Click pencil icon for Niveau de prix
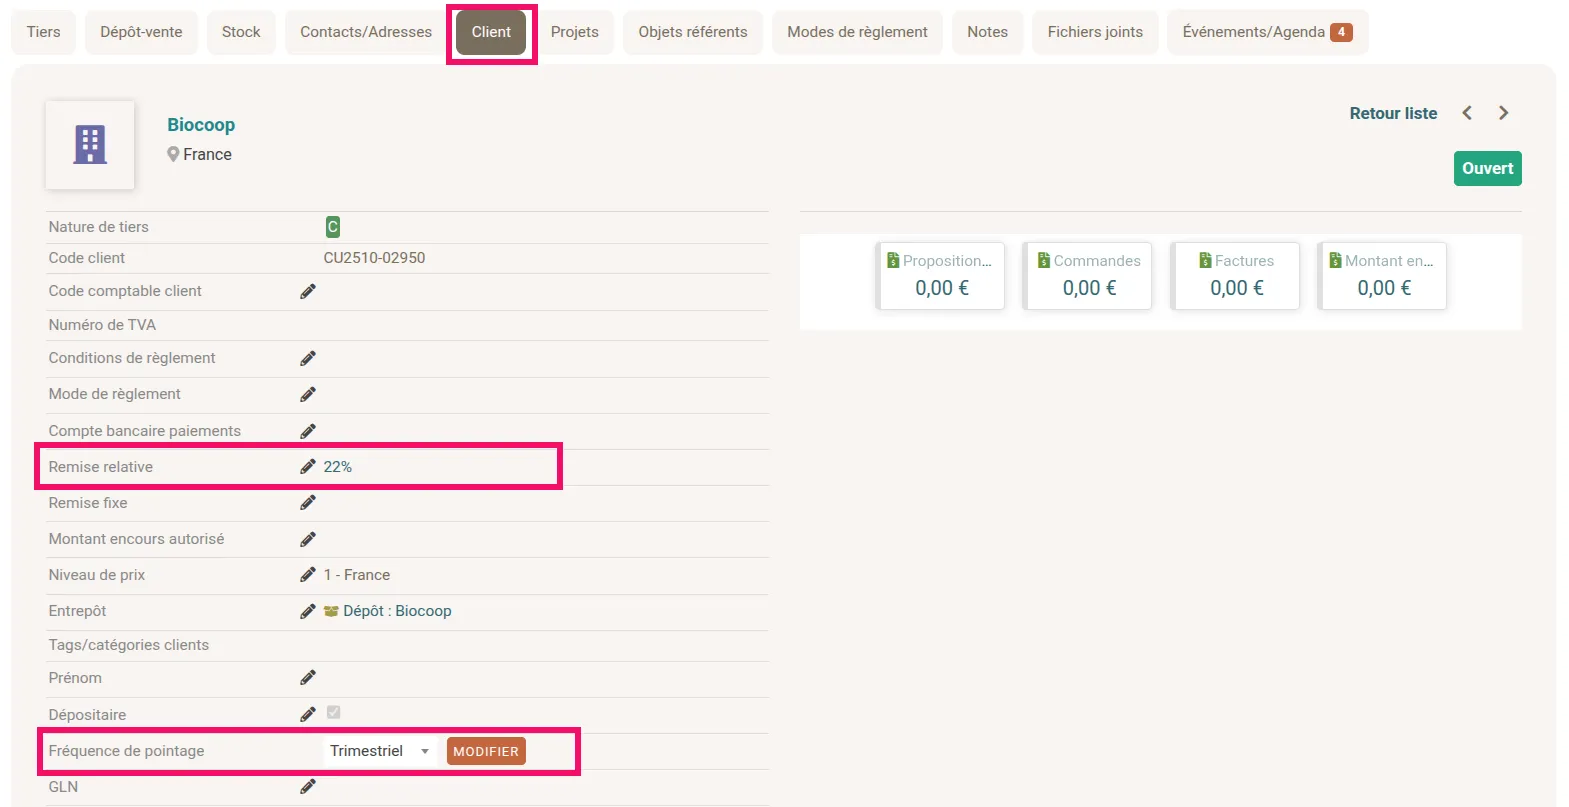The width and height of the screenshot is (1569, 807). (308, 575)
